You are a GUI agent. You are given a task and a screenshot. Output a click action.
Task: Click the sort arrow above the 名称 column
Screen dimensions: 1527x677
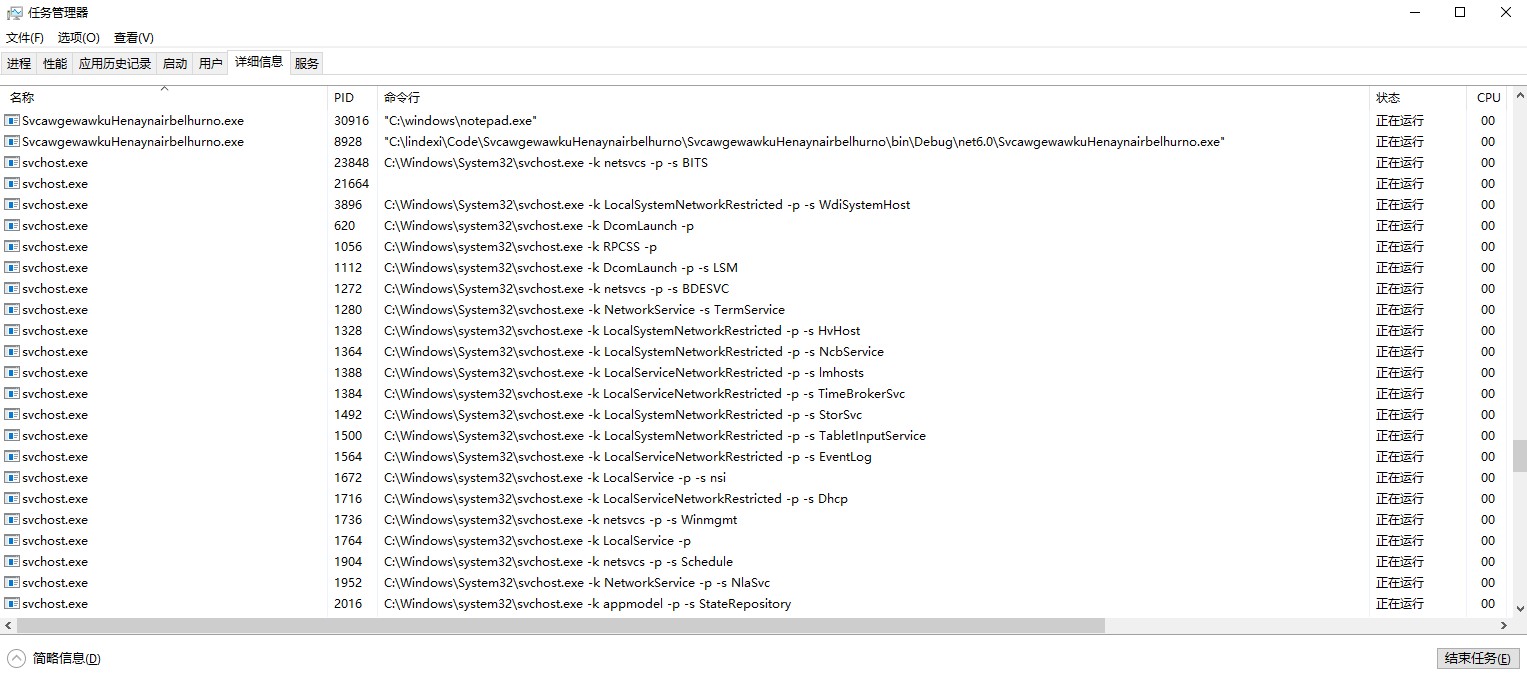pyautogui.click(x=165, y=89)
